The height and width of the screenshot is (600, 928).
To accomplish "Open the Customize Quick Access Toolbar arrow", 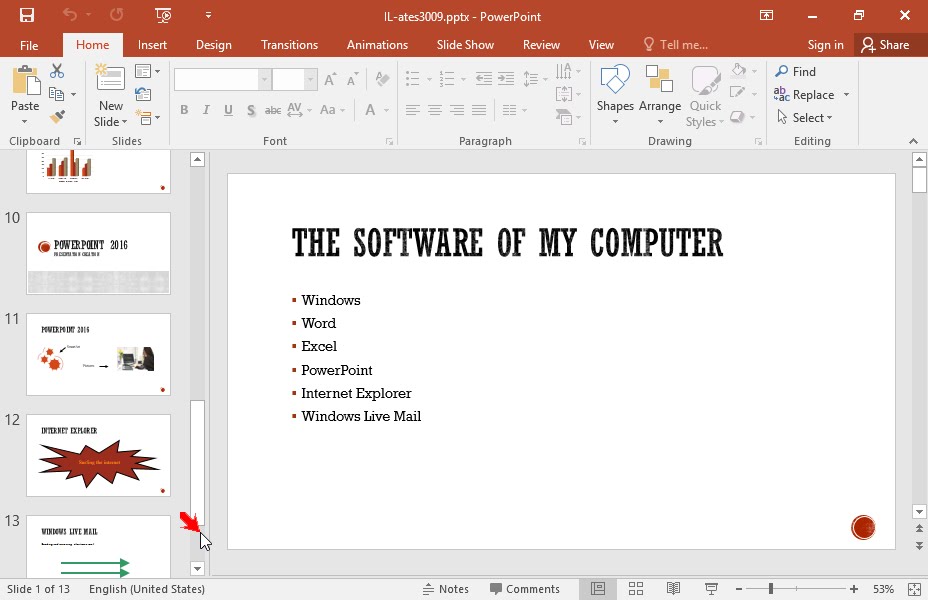I will 208,15.
